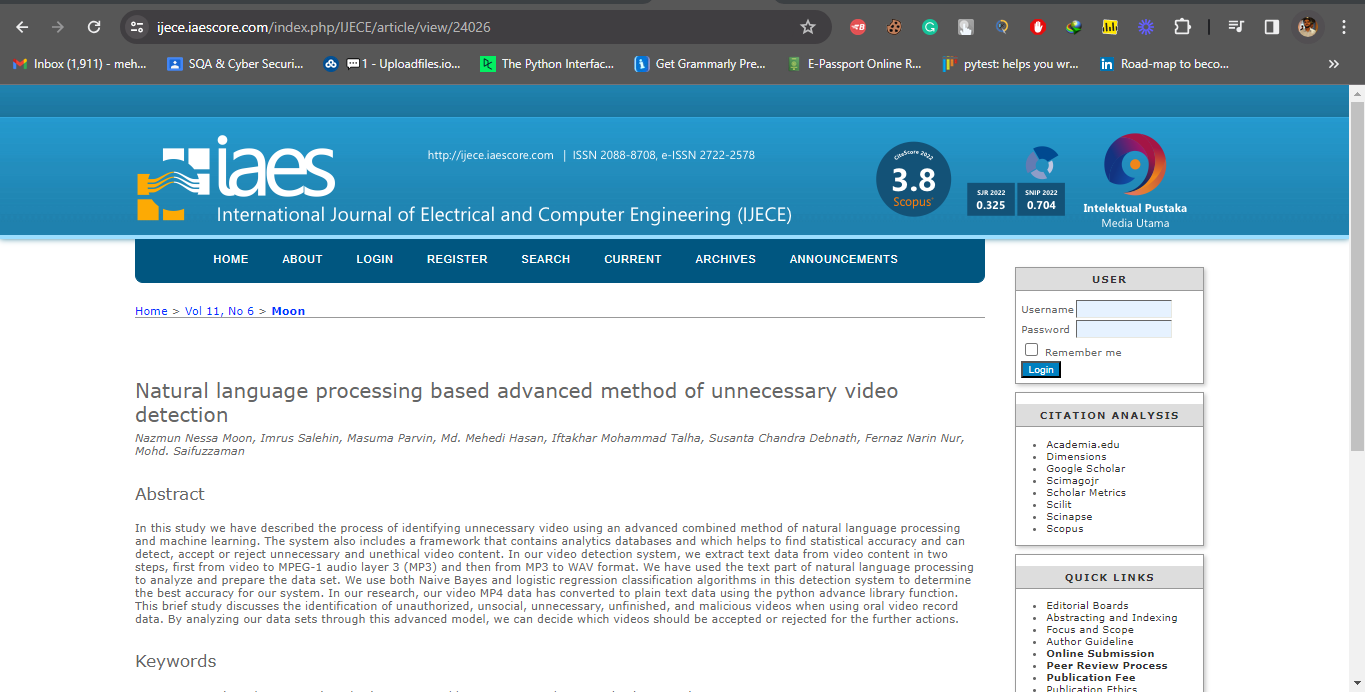
Task: Open the Dimensions citation link
Action: pos(1076,457)
